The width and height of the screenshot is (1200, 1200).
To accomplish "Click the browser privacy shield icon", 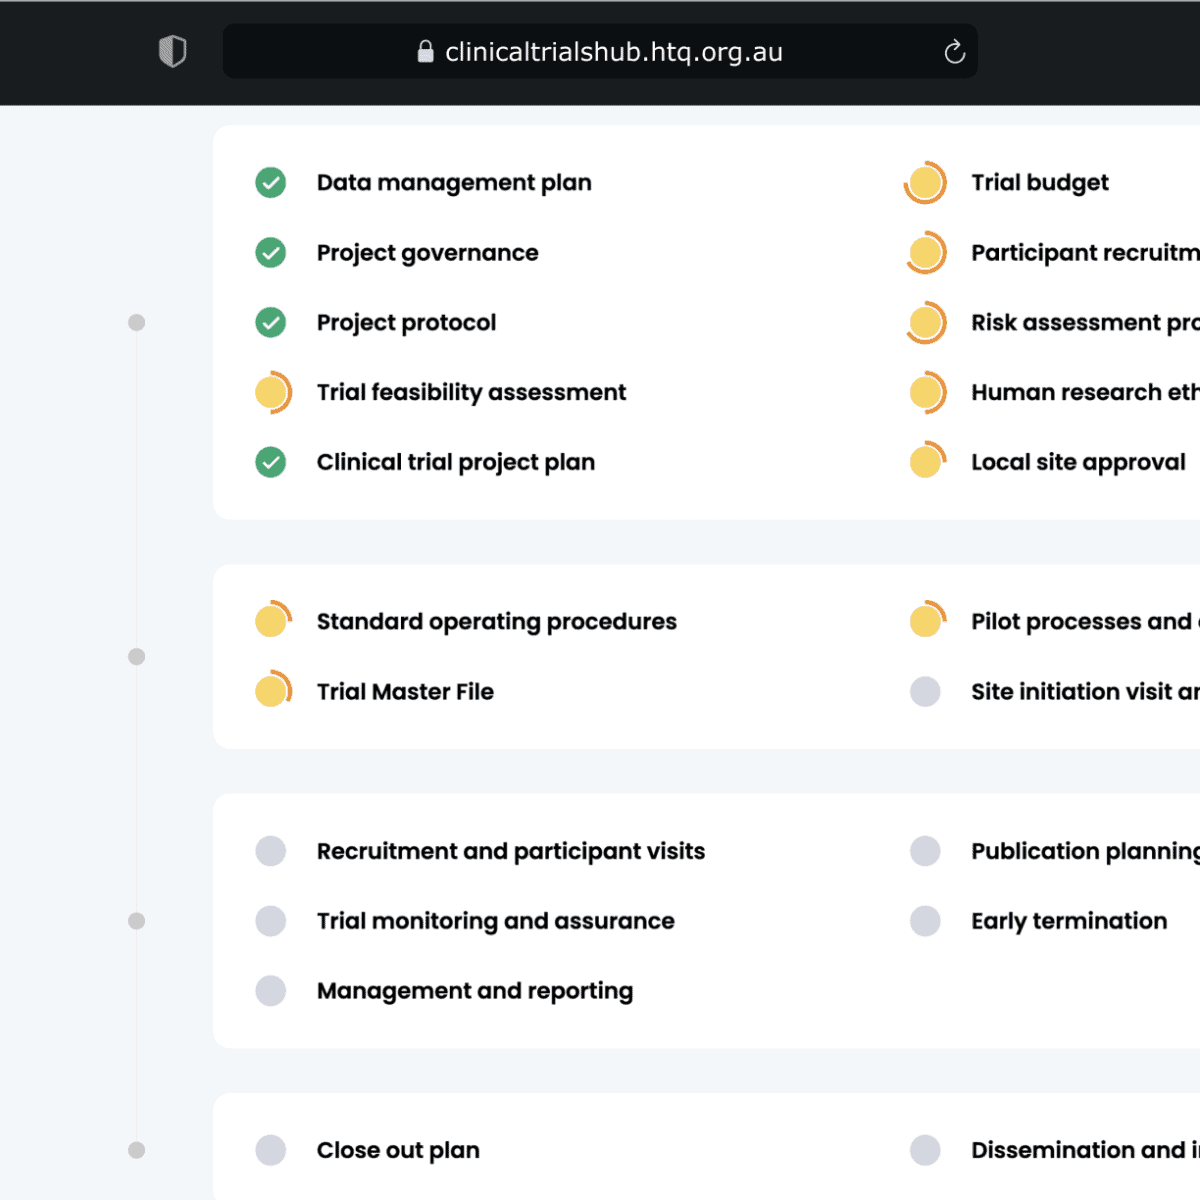I will point(173,51).
